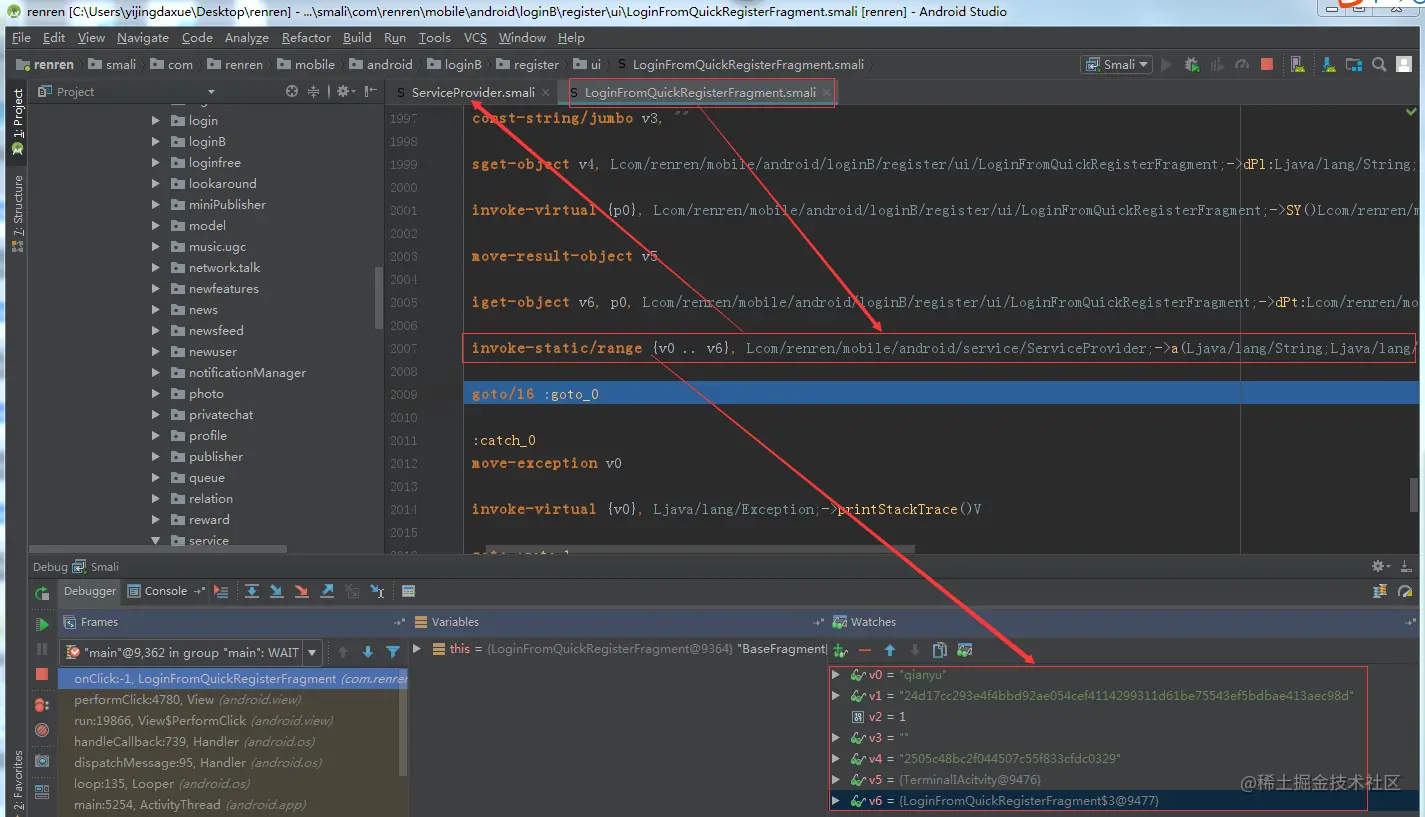
Task: Click the Rerun debug icon in the Debug panel
Action: click(42, 593)
